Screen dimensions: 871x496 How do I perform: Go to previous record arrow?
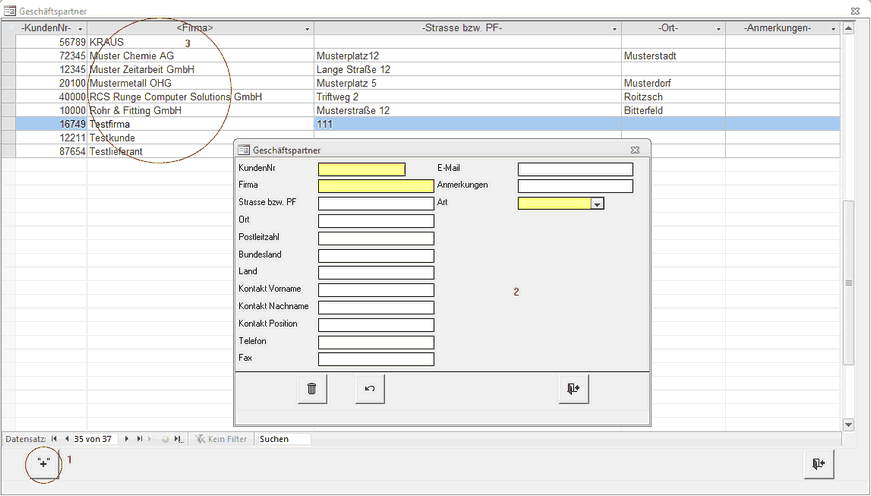[x=67, y=439]
